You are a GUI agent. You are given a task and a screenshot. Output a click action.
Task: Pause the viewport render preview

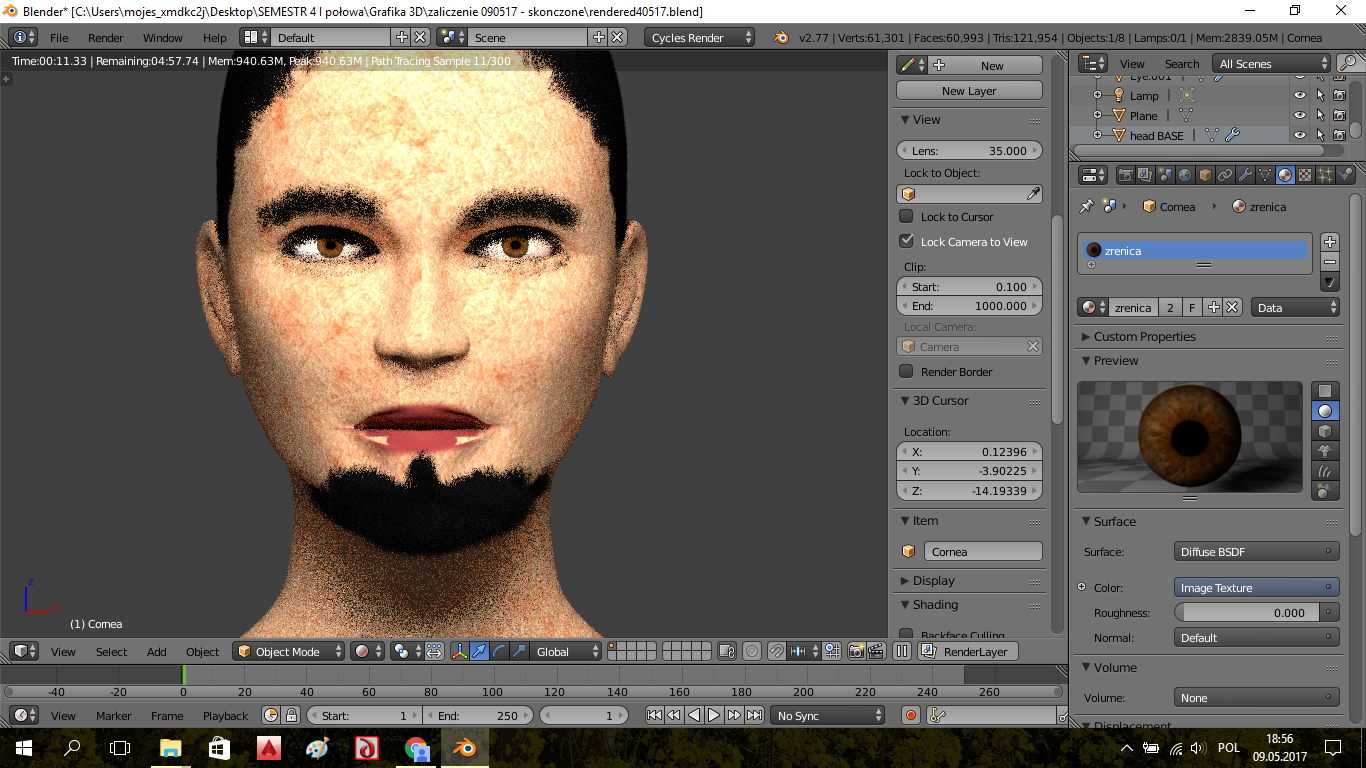point(902,651)
